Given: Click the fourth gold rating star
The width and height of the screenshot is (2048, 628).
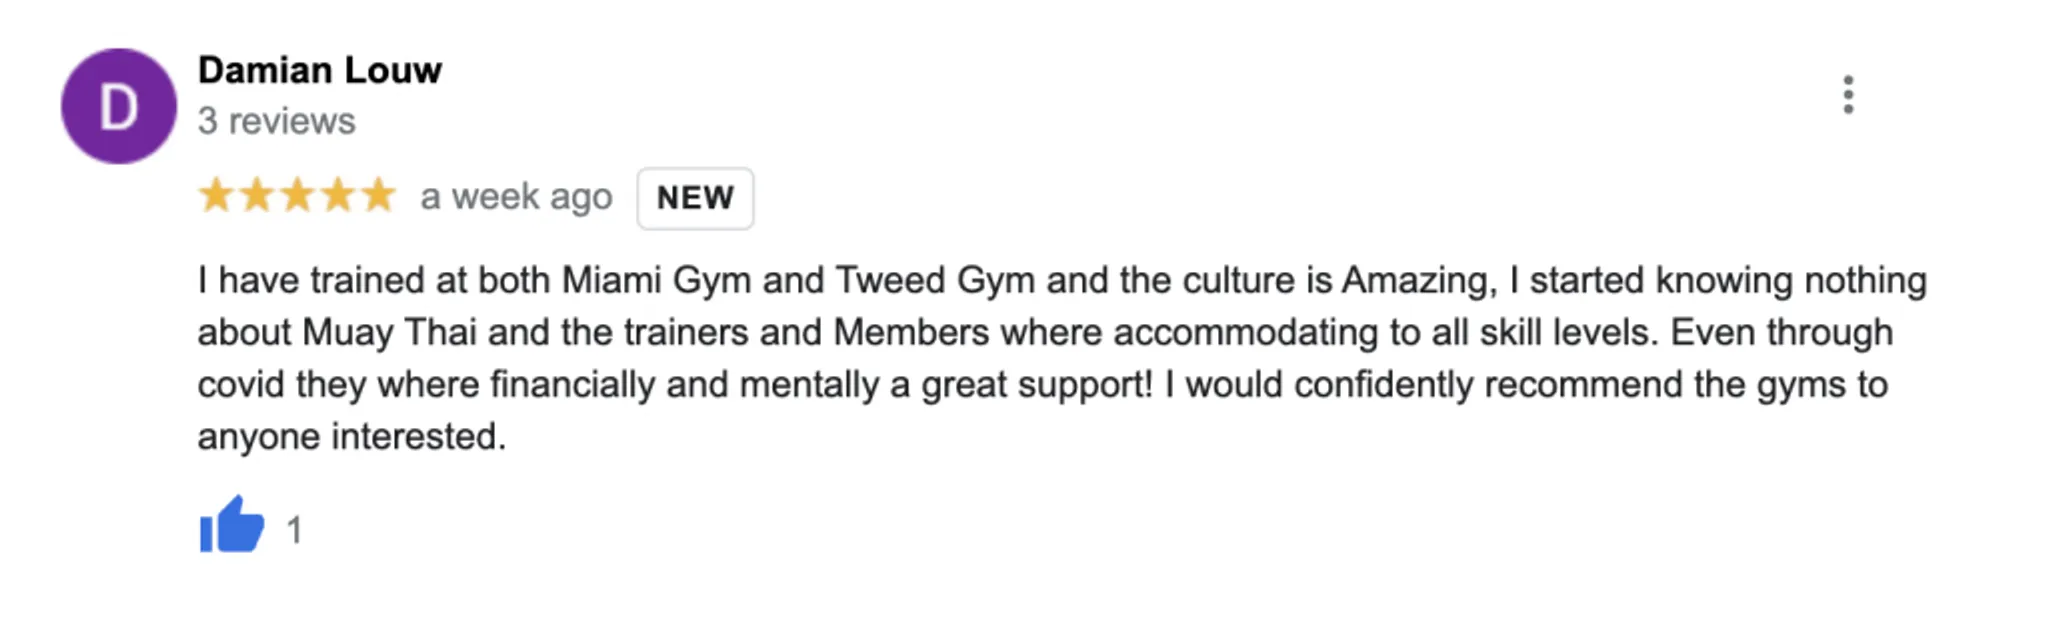Looking at the screenshot, I should pyautogui.click(x=338, y=195).
